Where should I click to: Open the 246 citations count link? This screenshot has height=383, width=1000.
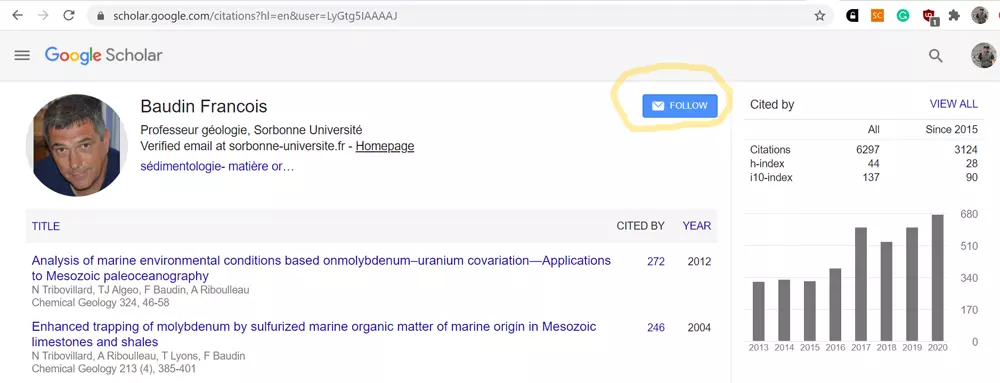656,328
